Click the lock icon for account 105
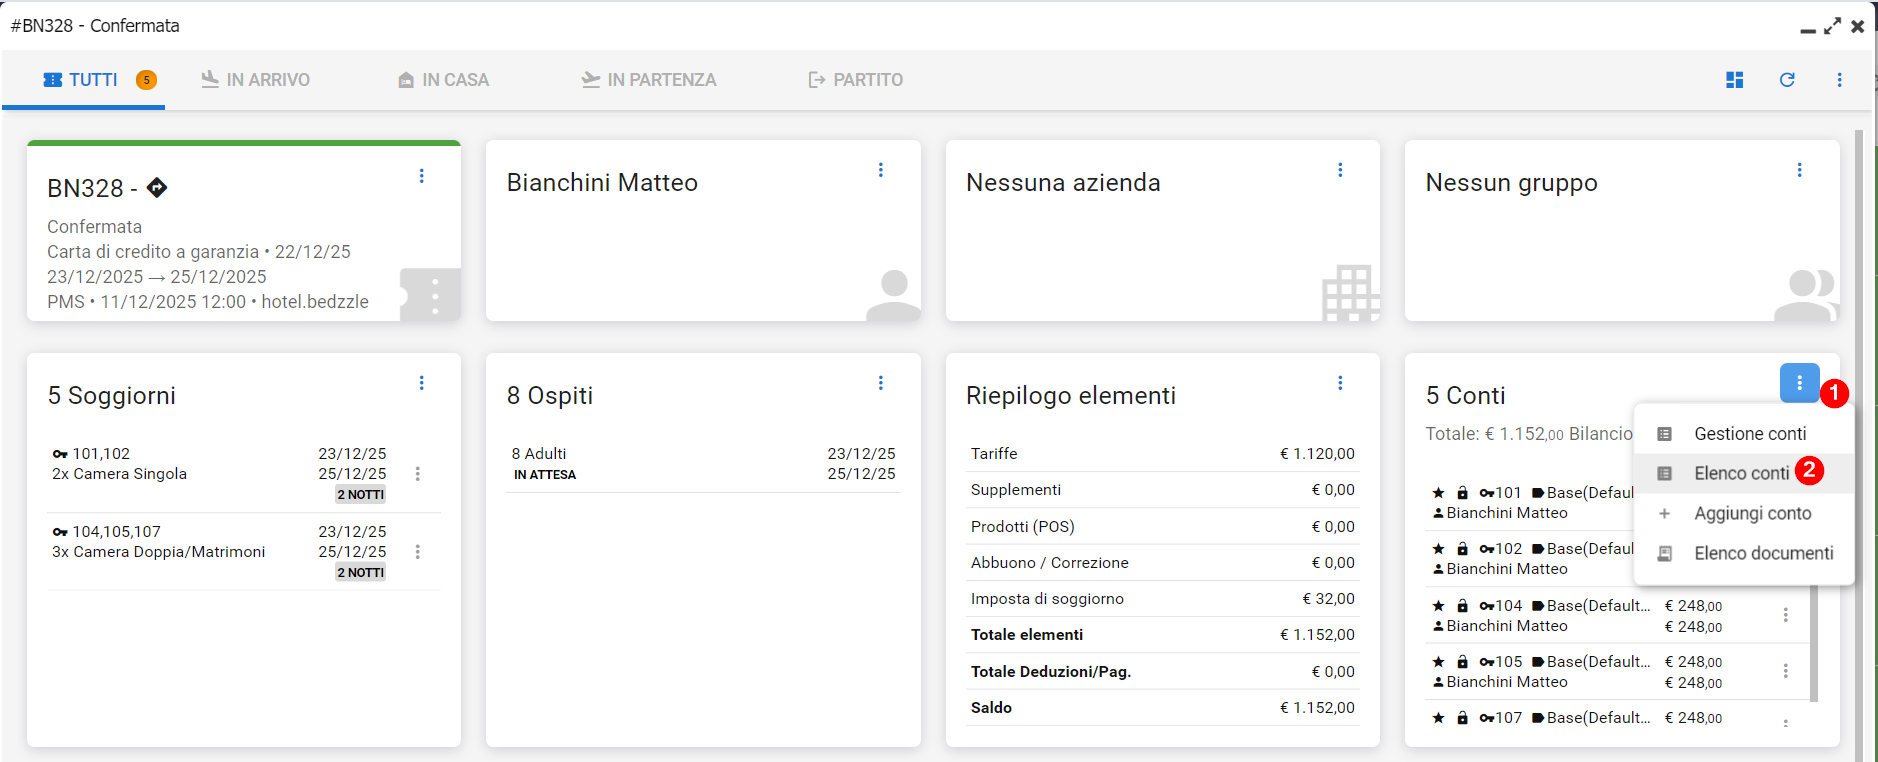1878x762 pixels. point(1462,662)
